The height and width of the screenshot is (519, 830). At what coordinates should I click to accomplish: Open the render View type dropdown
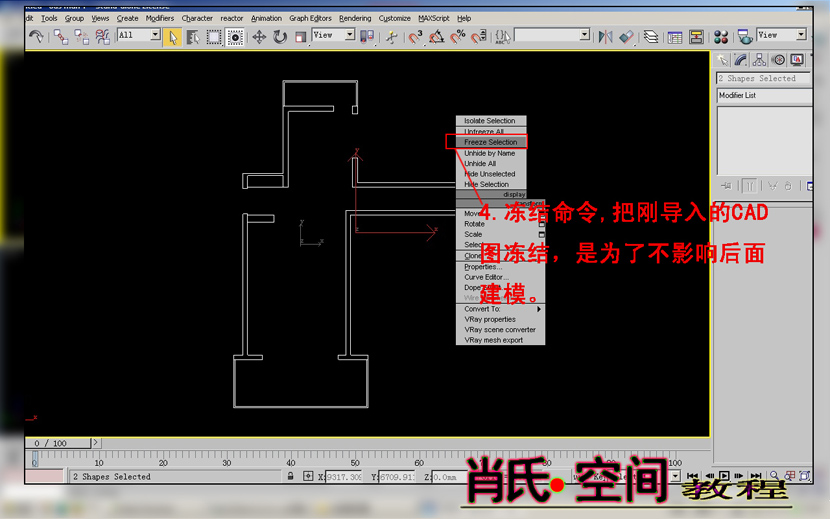click(x=801, y=35)
